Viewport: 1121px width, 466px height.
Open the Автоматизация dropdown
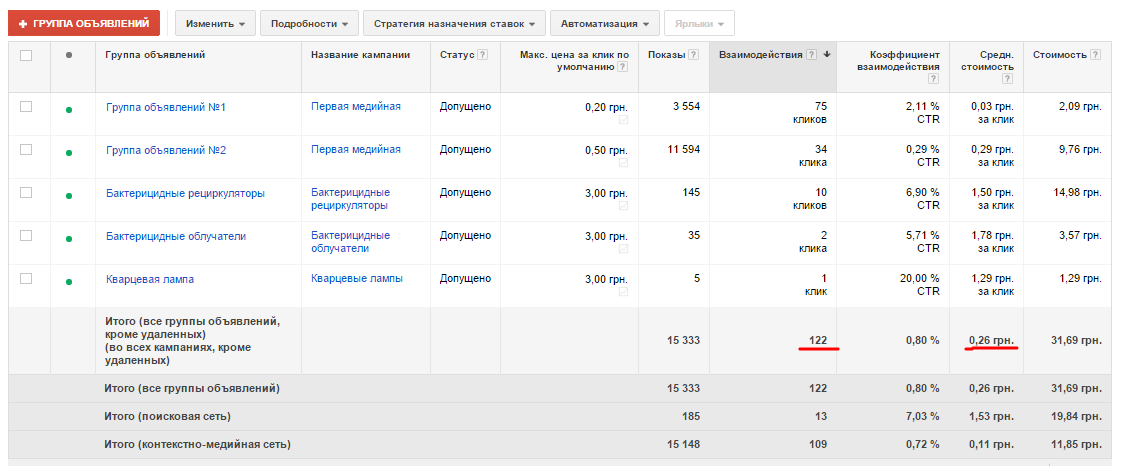click(605, 24)
